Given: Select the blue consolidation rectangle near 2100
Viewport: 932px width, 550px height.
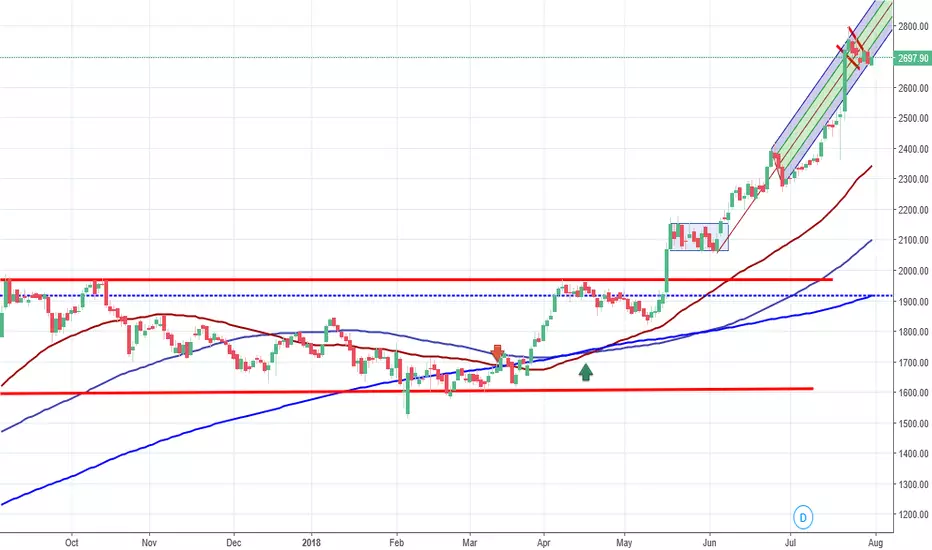Looking at the screenshot, I should pos(698,237).
